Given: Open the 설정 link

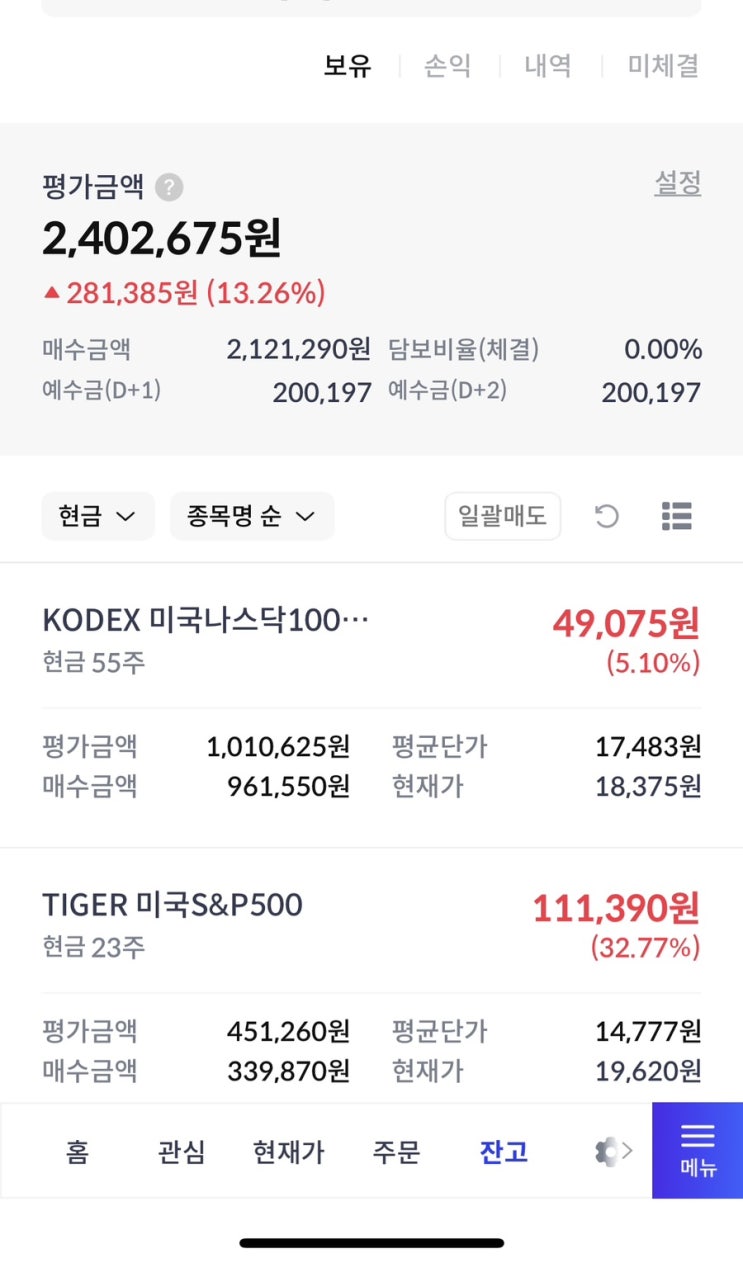Looking at the screenshot, I should (x=677, y=183).
